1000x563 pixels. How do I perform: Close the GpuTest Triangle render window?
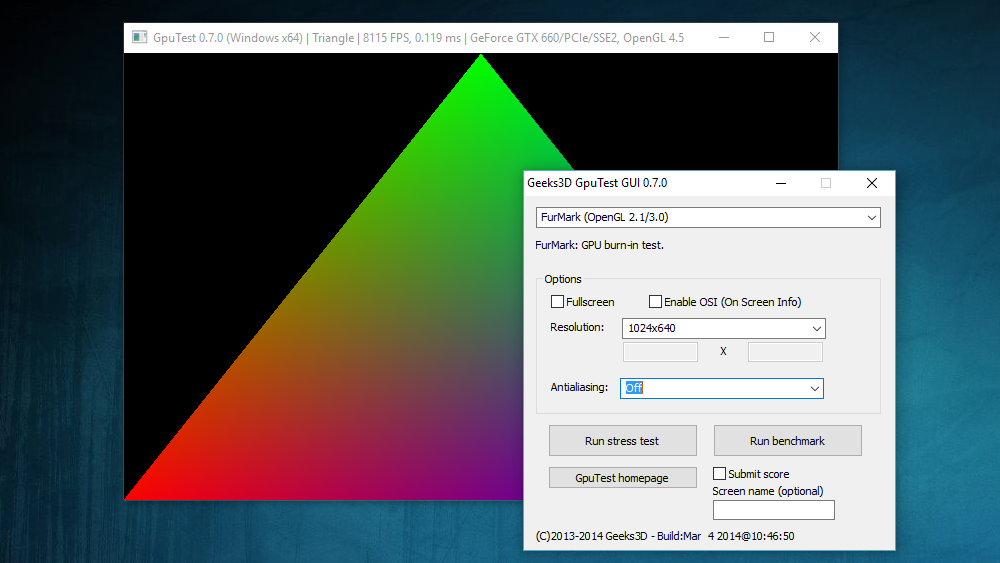tap(815, 38)
